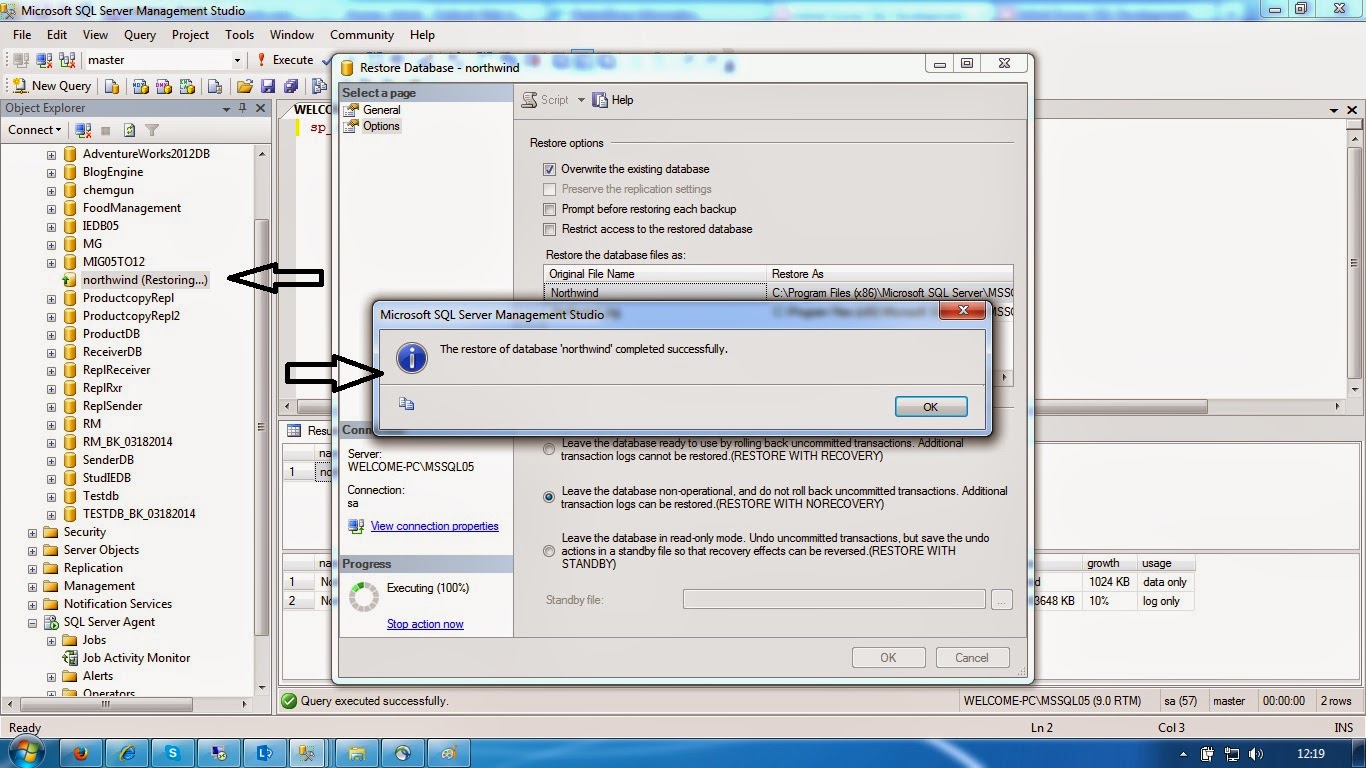
Task: Select RESTORE WITH RECOVERY radio option
Action: [548, 450]
